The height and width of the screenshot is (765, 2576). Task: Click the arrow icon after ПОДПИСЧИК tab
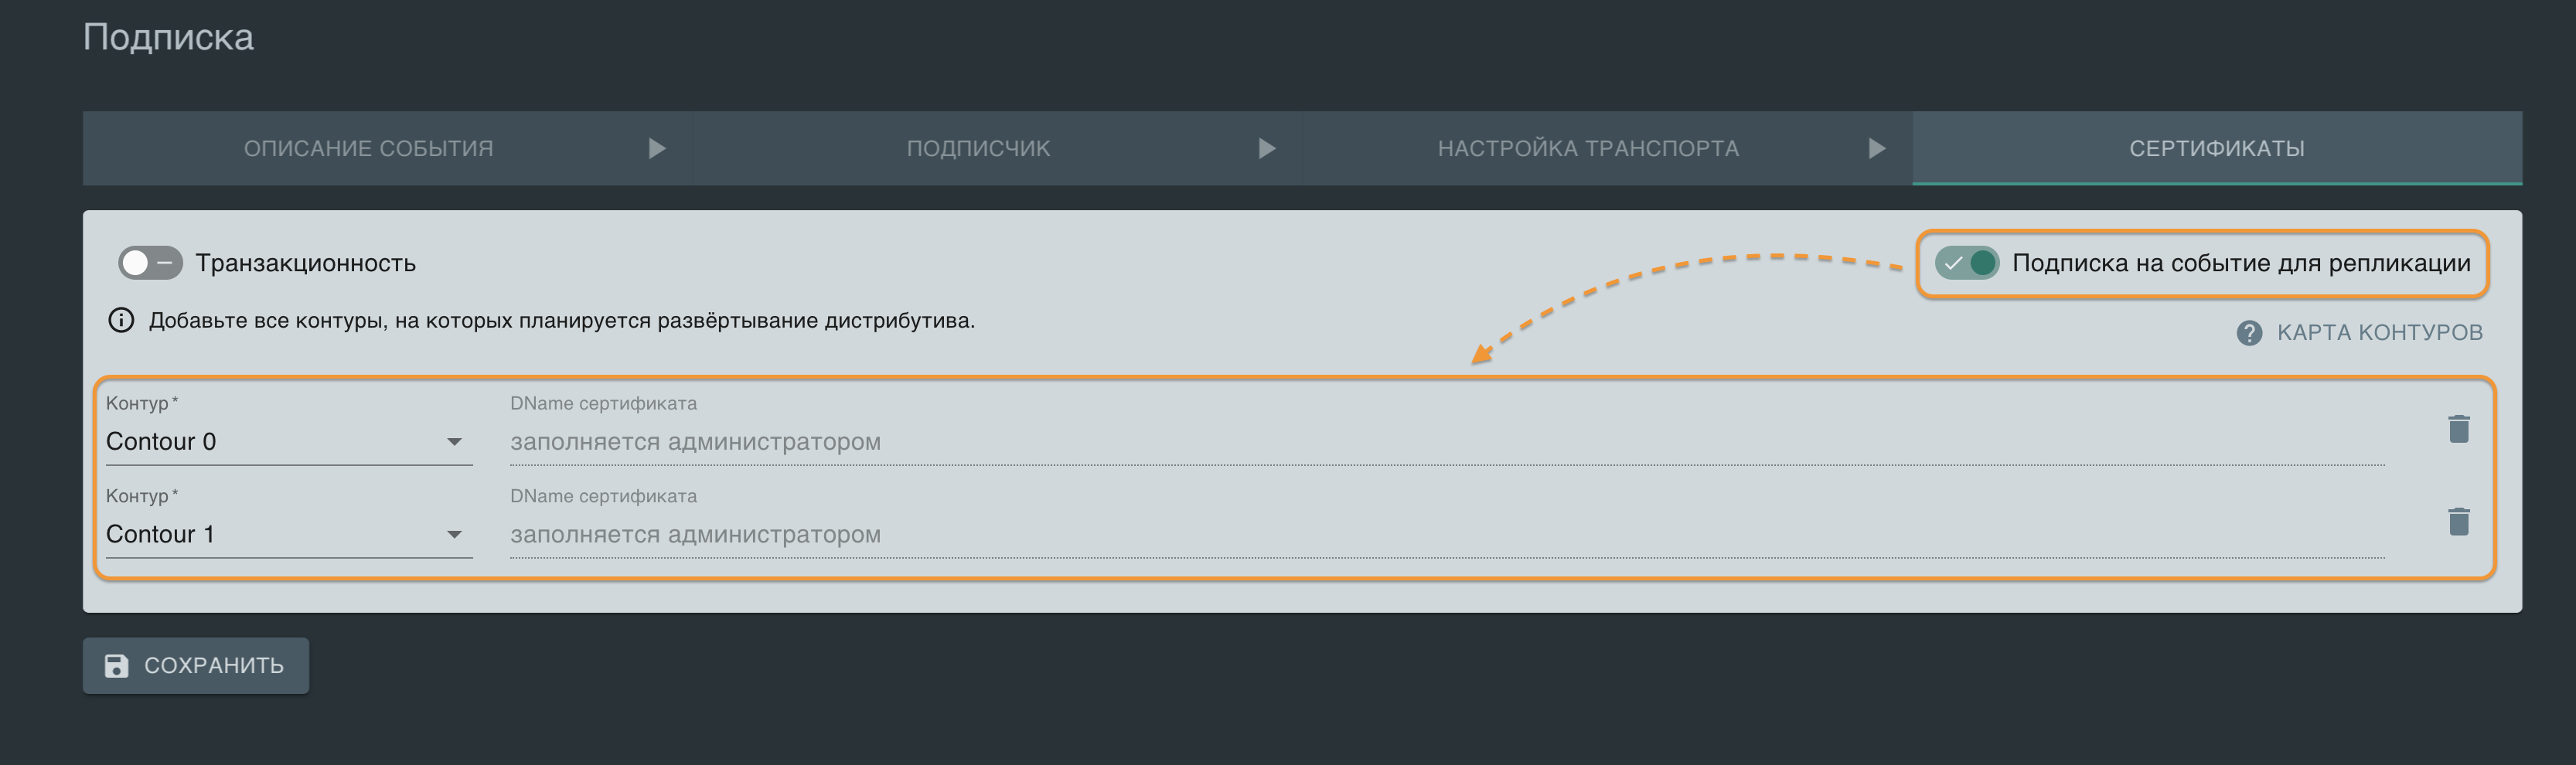click(1268, 148)
